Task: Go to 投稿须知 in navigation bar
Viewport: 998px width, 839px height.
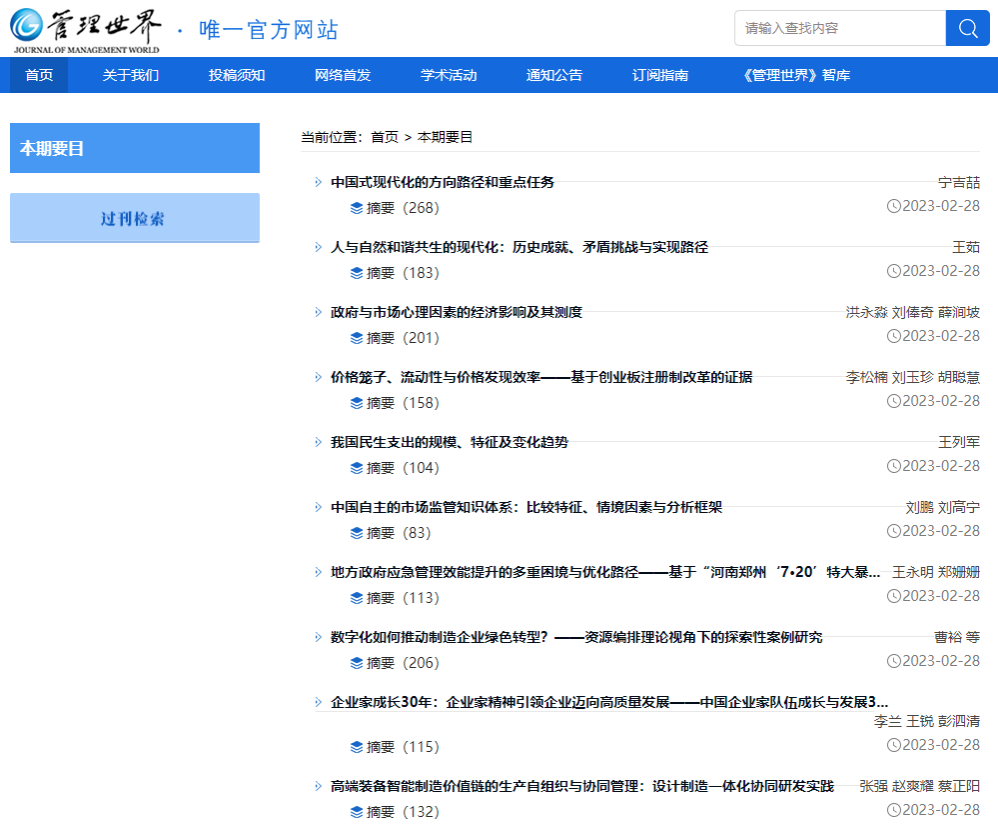Action: point(237,75)
